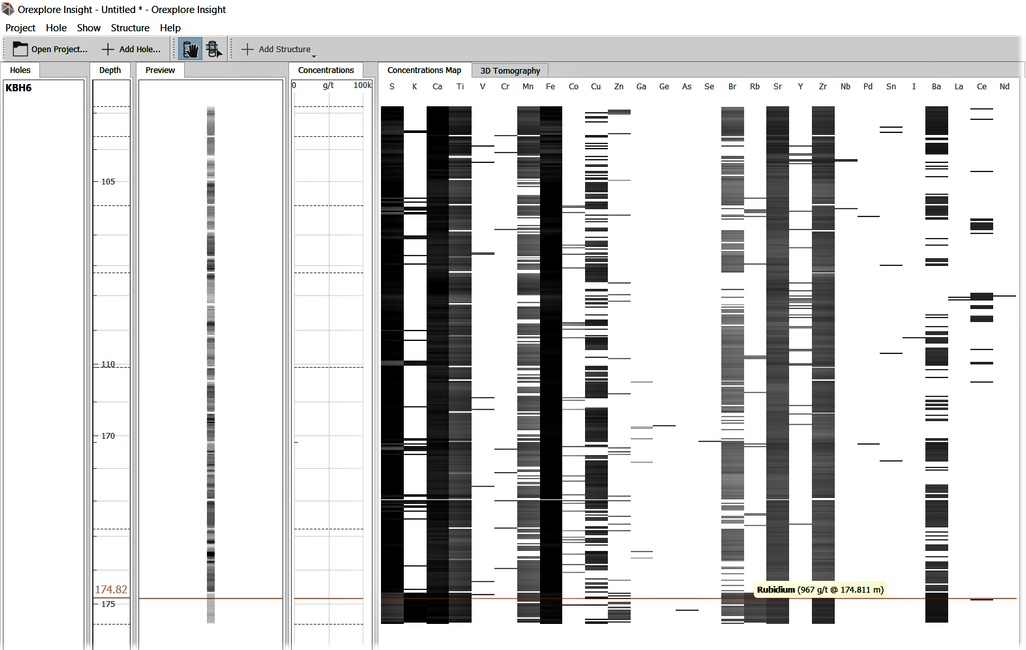Screen dimensions: 1026x650
Task: Open the Project menu
Action: pyautogui.click(x=20, y=27)
